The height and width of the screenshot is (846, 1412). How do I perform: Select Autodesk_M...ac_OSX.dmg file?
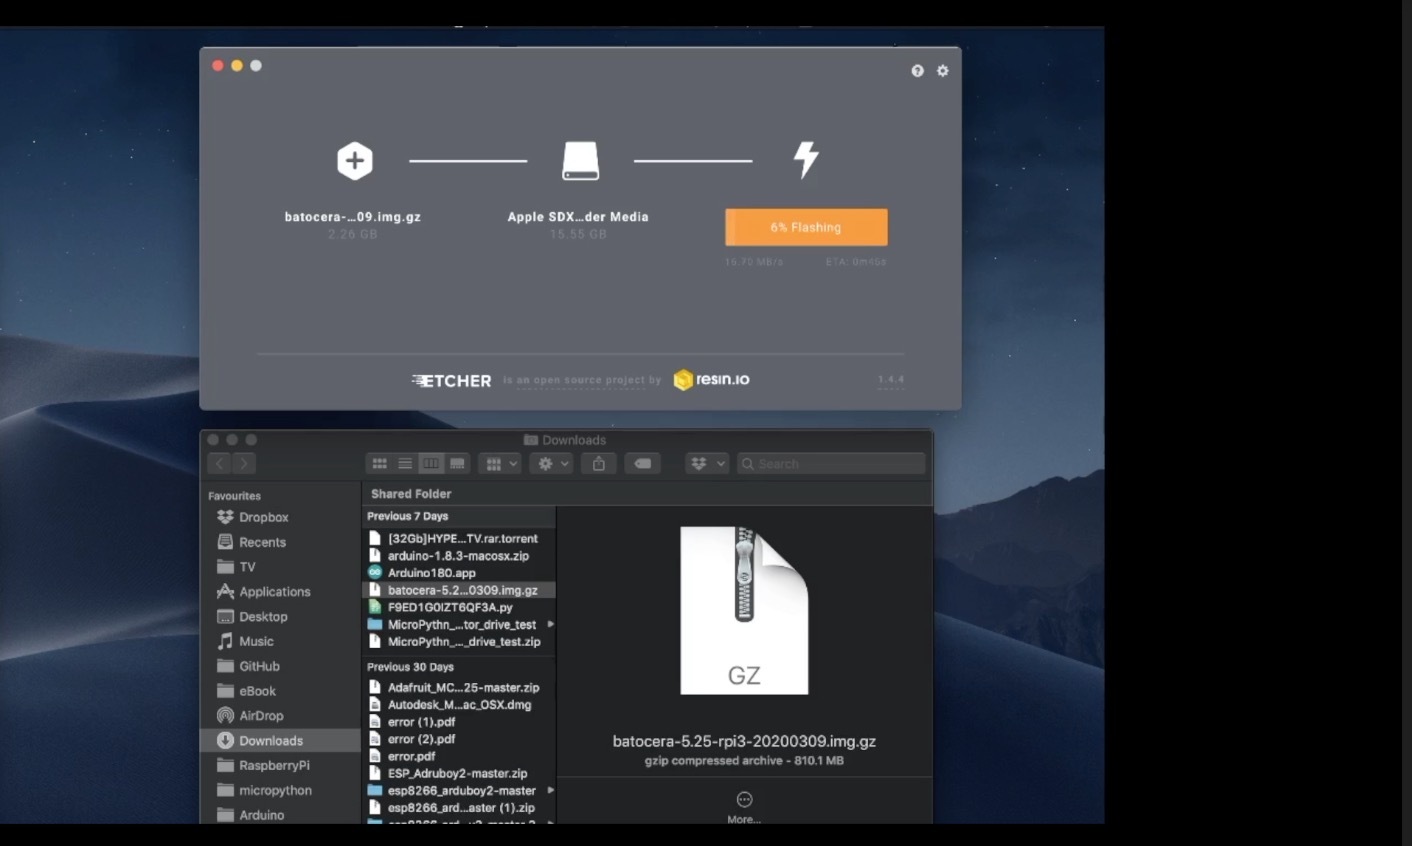[458, 705]
